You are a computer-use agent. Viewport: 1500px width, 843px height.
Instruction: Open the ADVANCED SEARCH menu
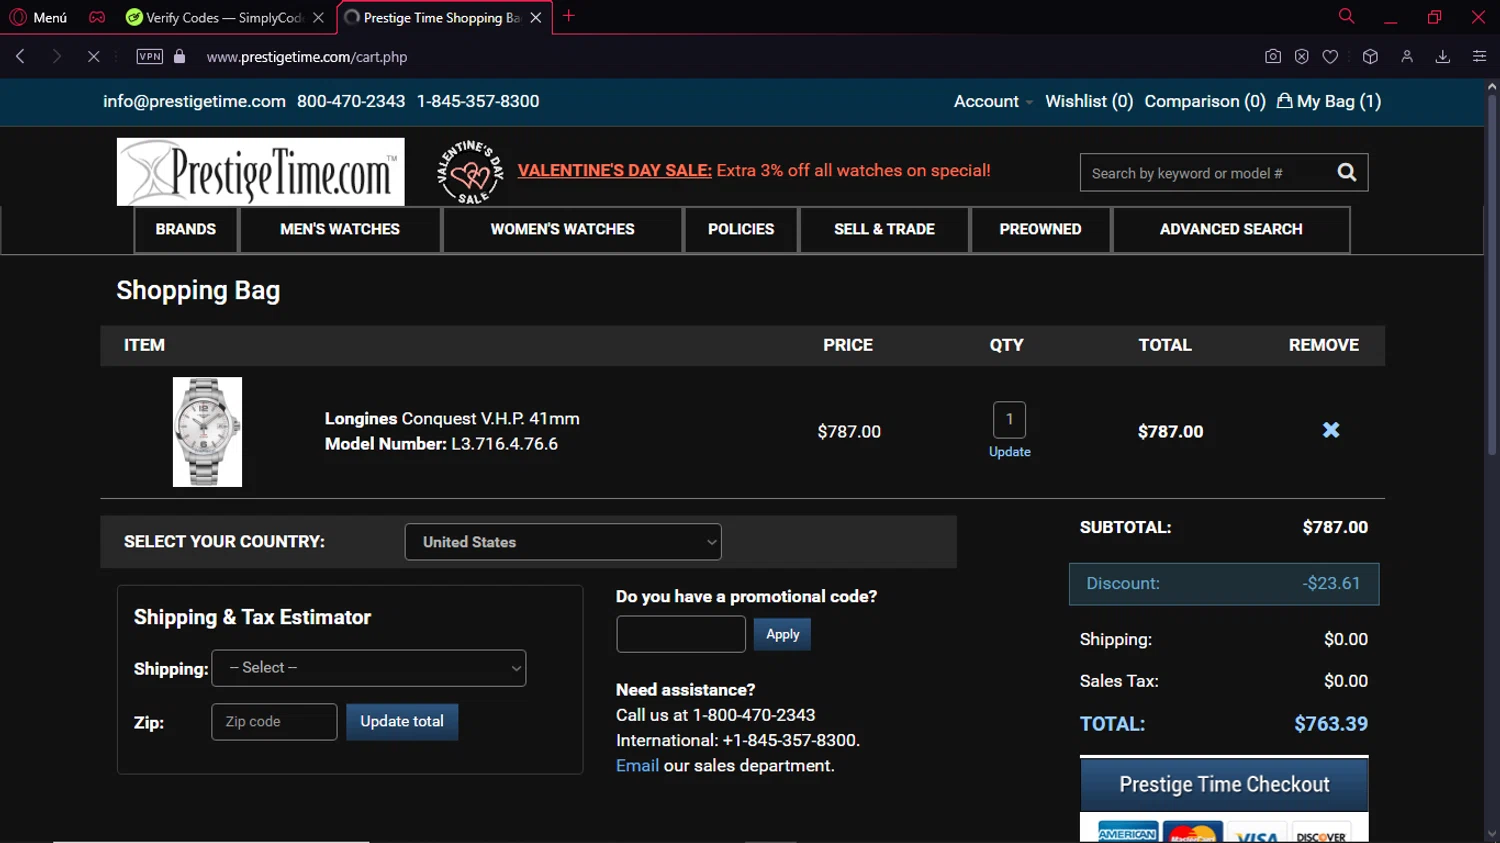pyautogui.click(x=1231, y=229)
